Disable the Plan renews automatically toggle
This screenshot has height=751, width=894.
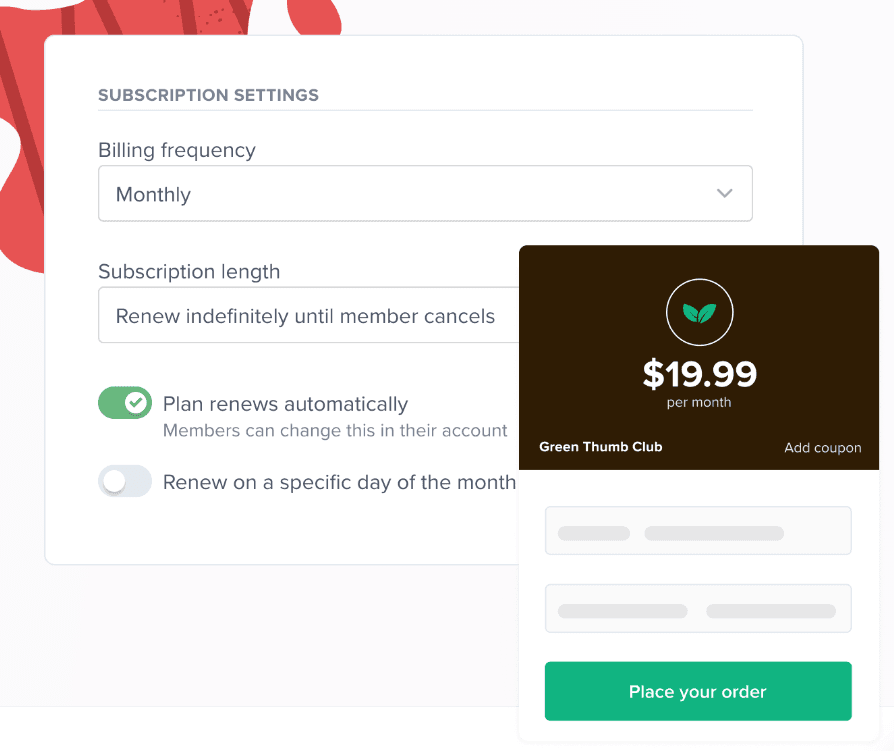[x=125, y=403]
